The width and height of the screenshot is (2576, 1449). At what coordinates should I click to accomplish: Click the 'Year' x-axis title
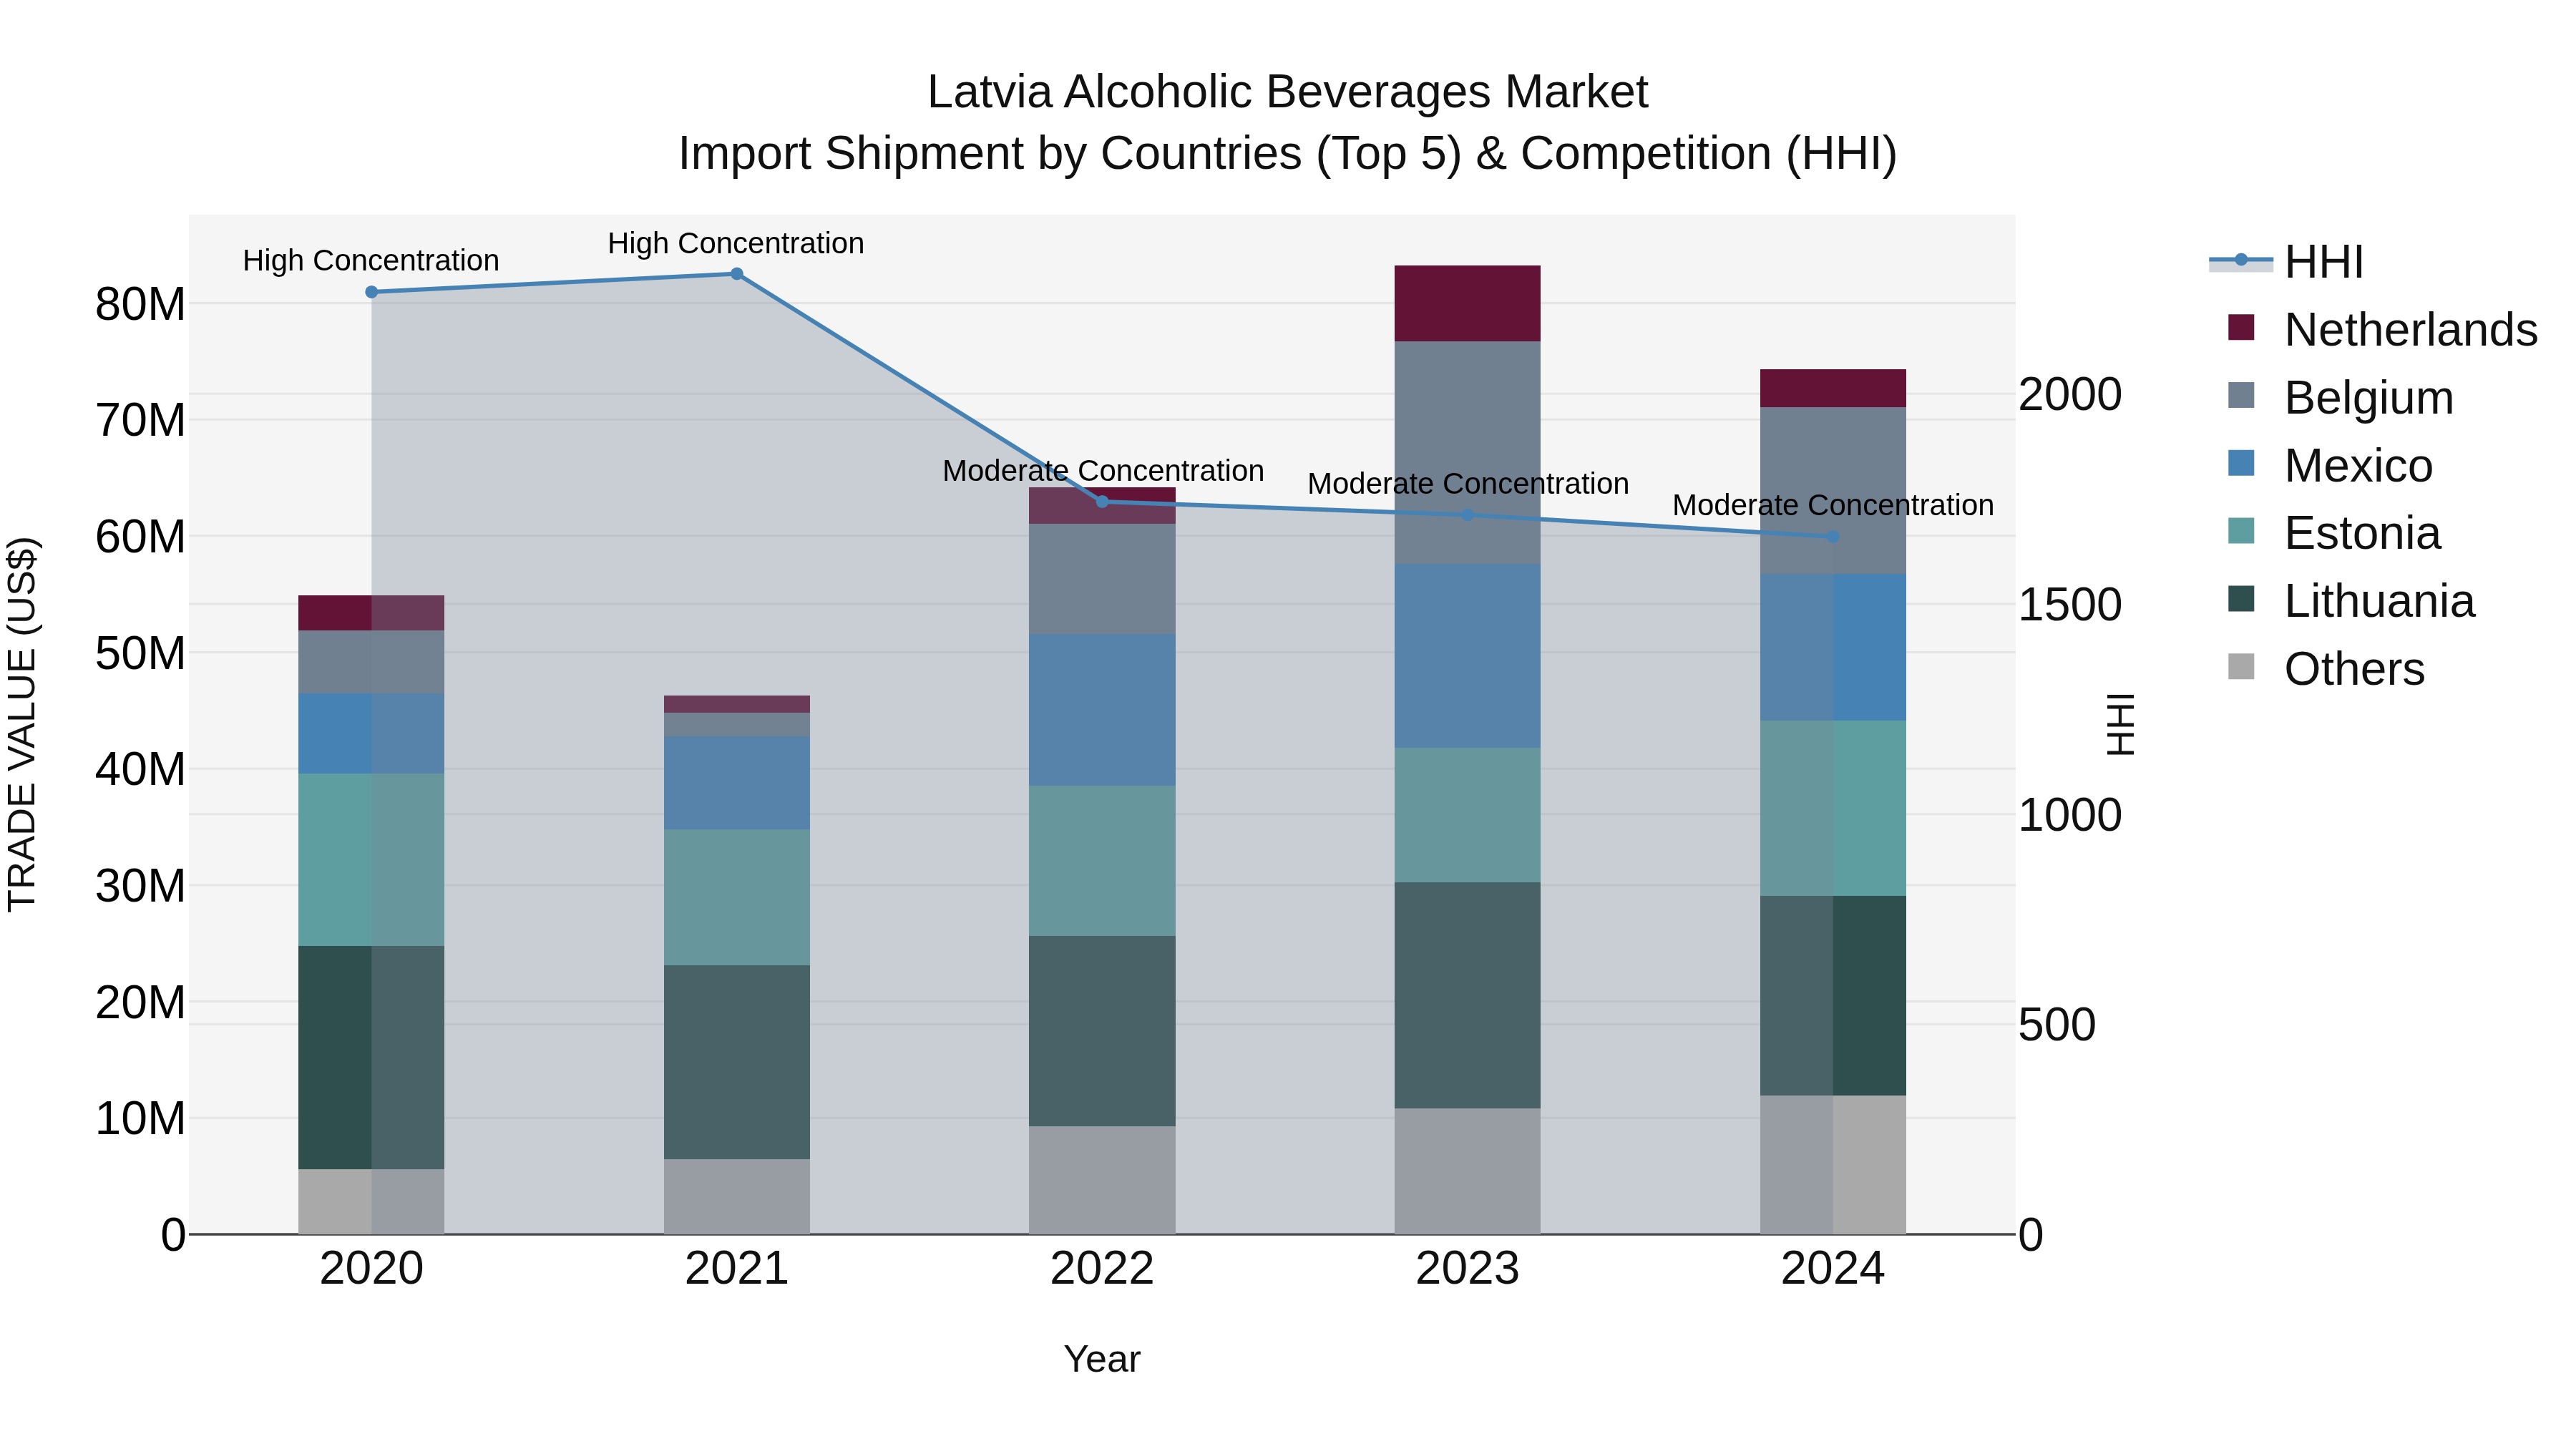tap(1102, 1359)
